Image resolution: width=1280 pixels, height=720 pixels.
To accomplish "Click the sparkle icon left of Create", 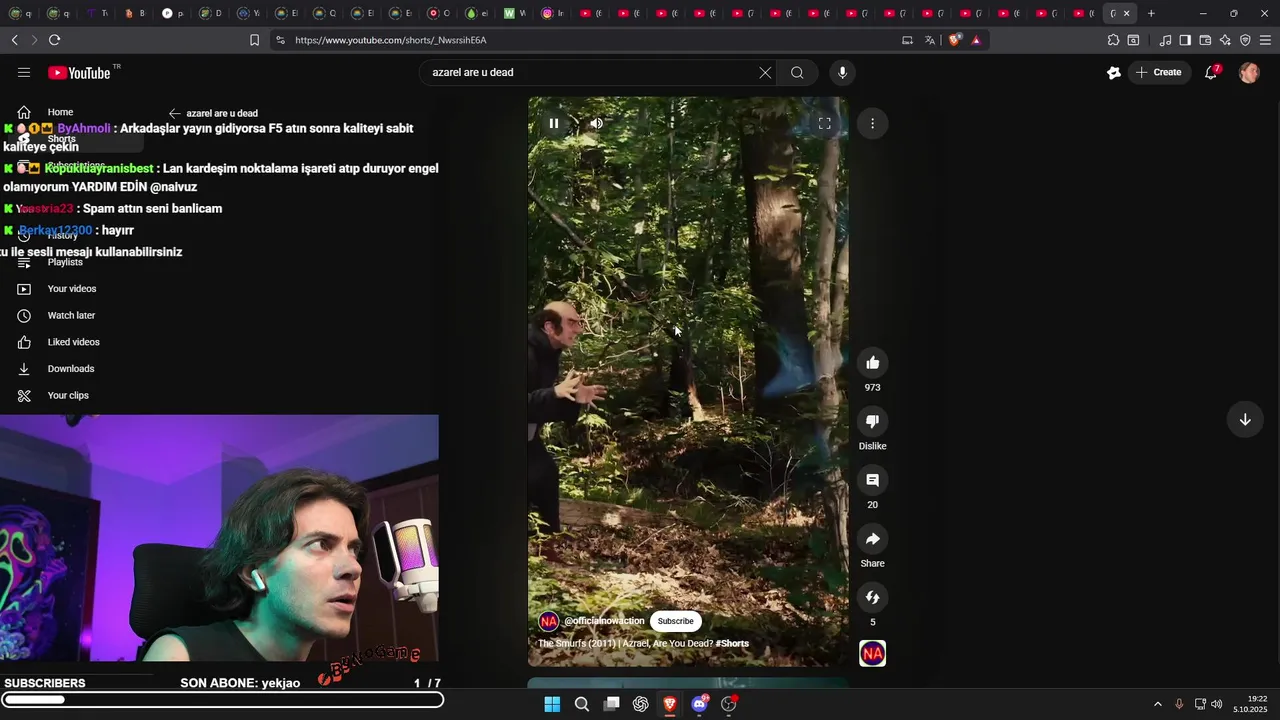I will 1113,72.
